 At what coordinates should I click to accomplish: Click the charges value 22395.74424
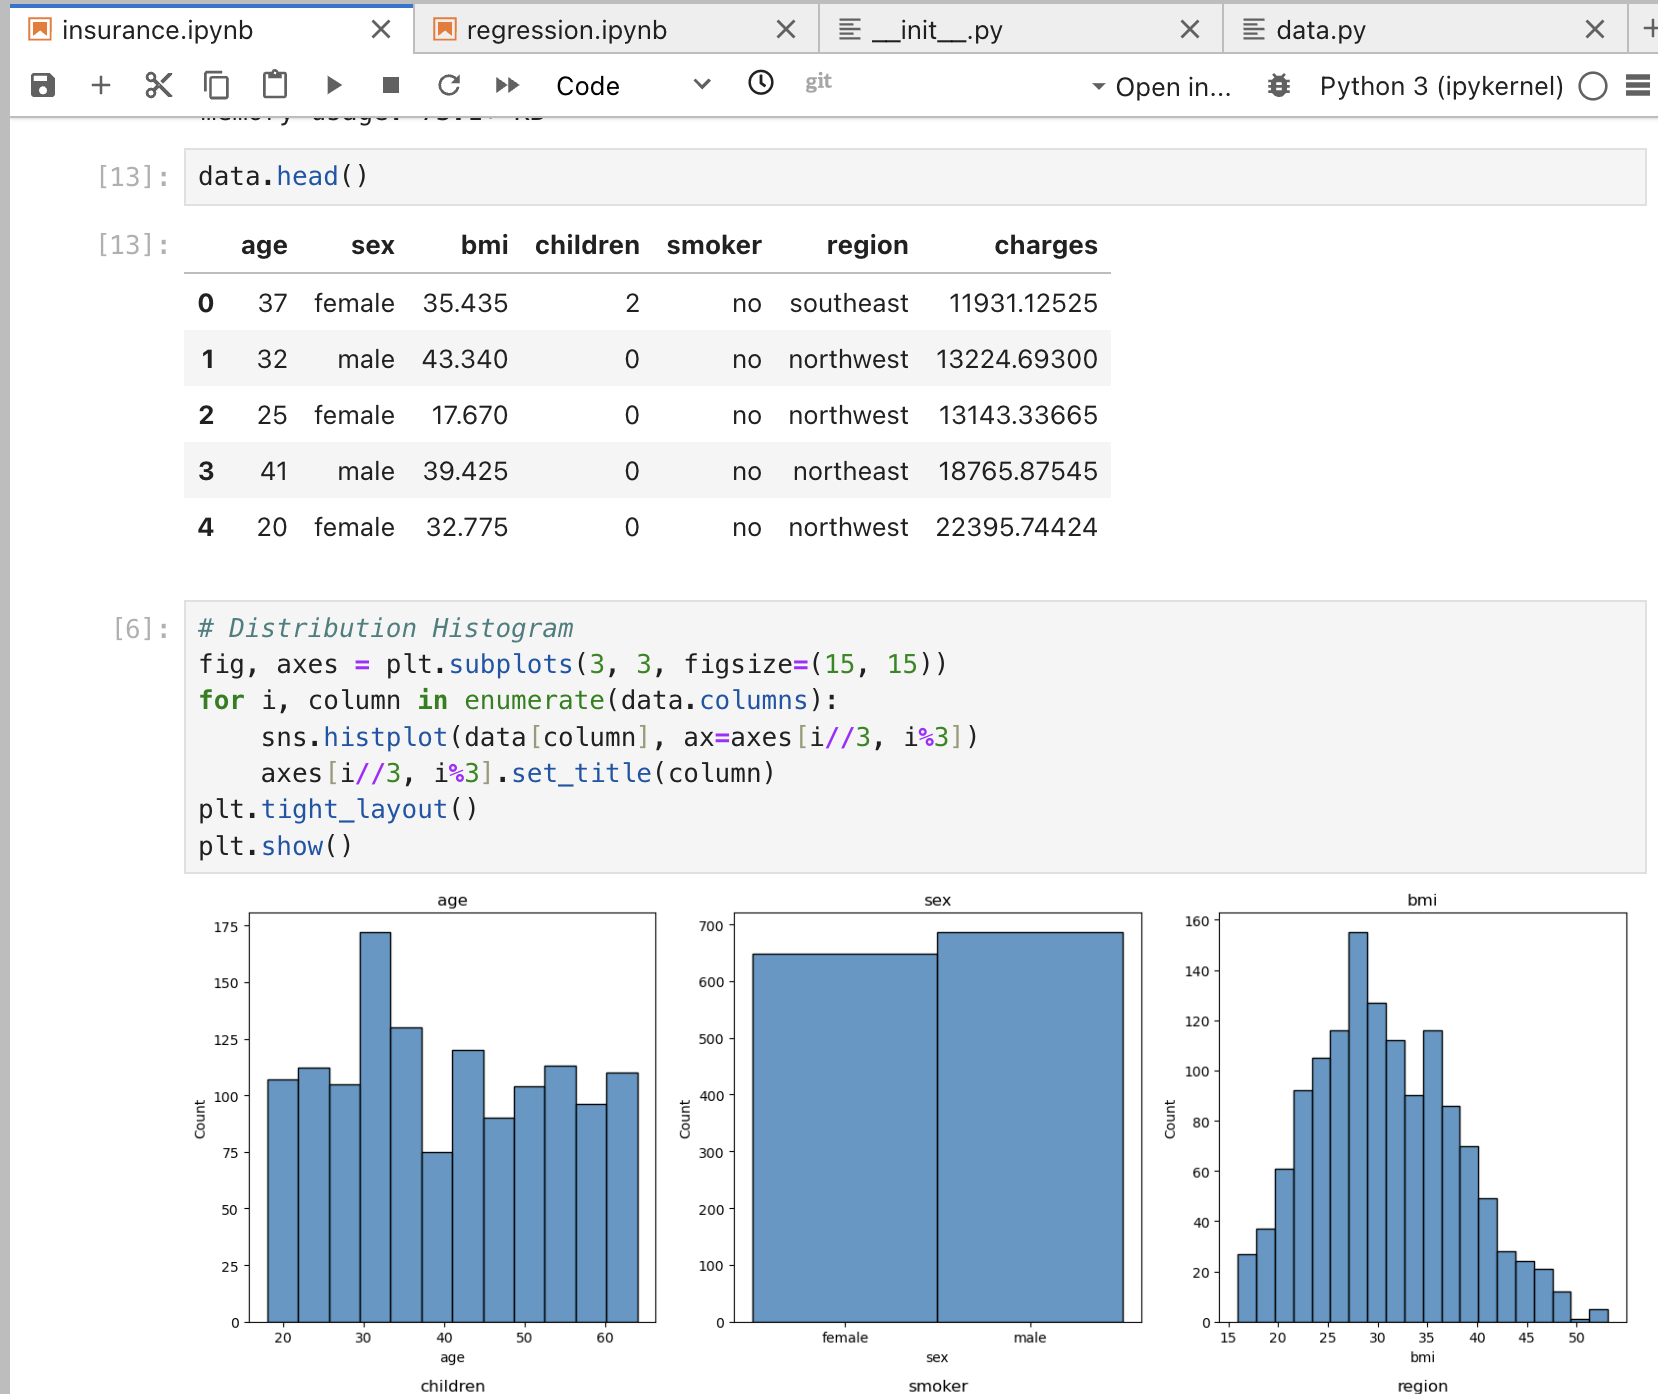tap(1016, 527)
